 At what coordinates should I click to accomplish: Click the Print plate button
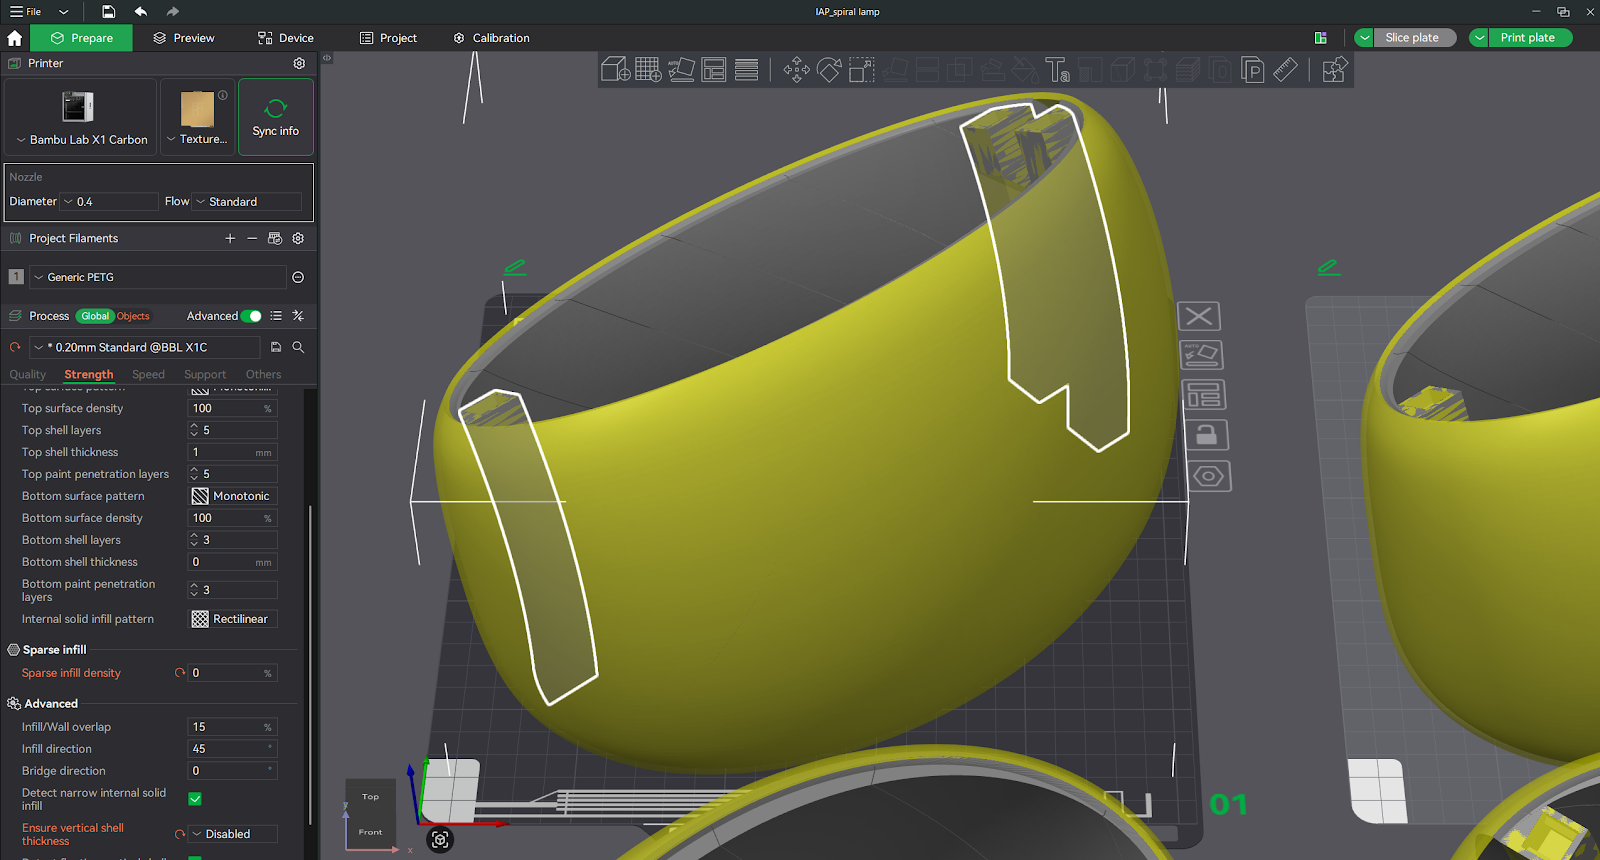point(1530,38)
